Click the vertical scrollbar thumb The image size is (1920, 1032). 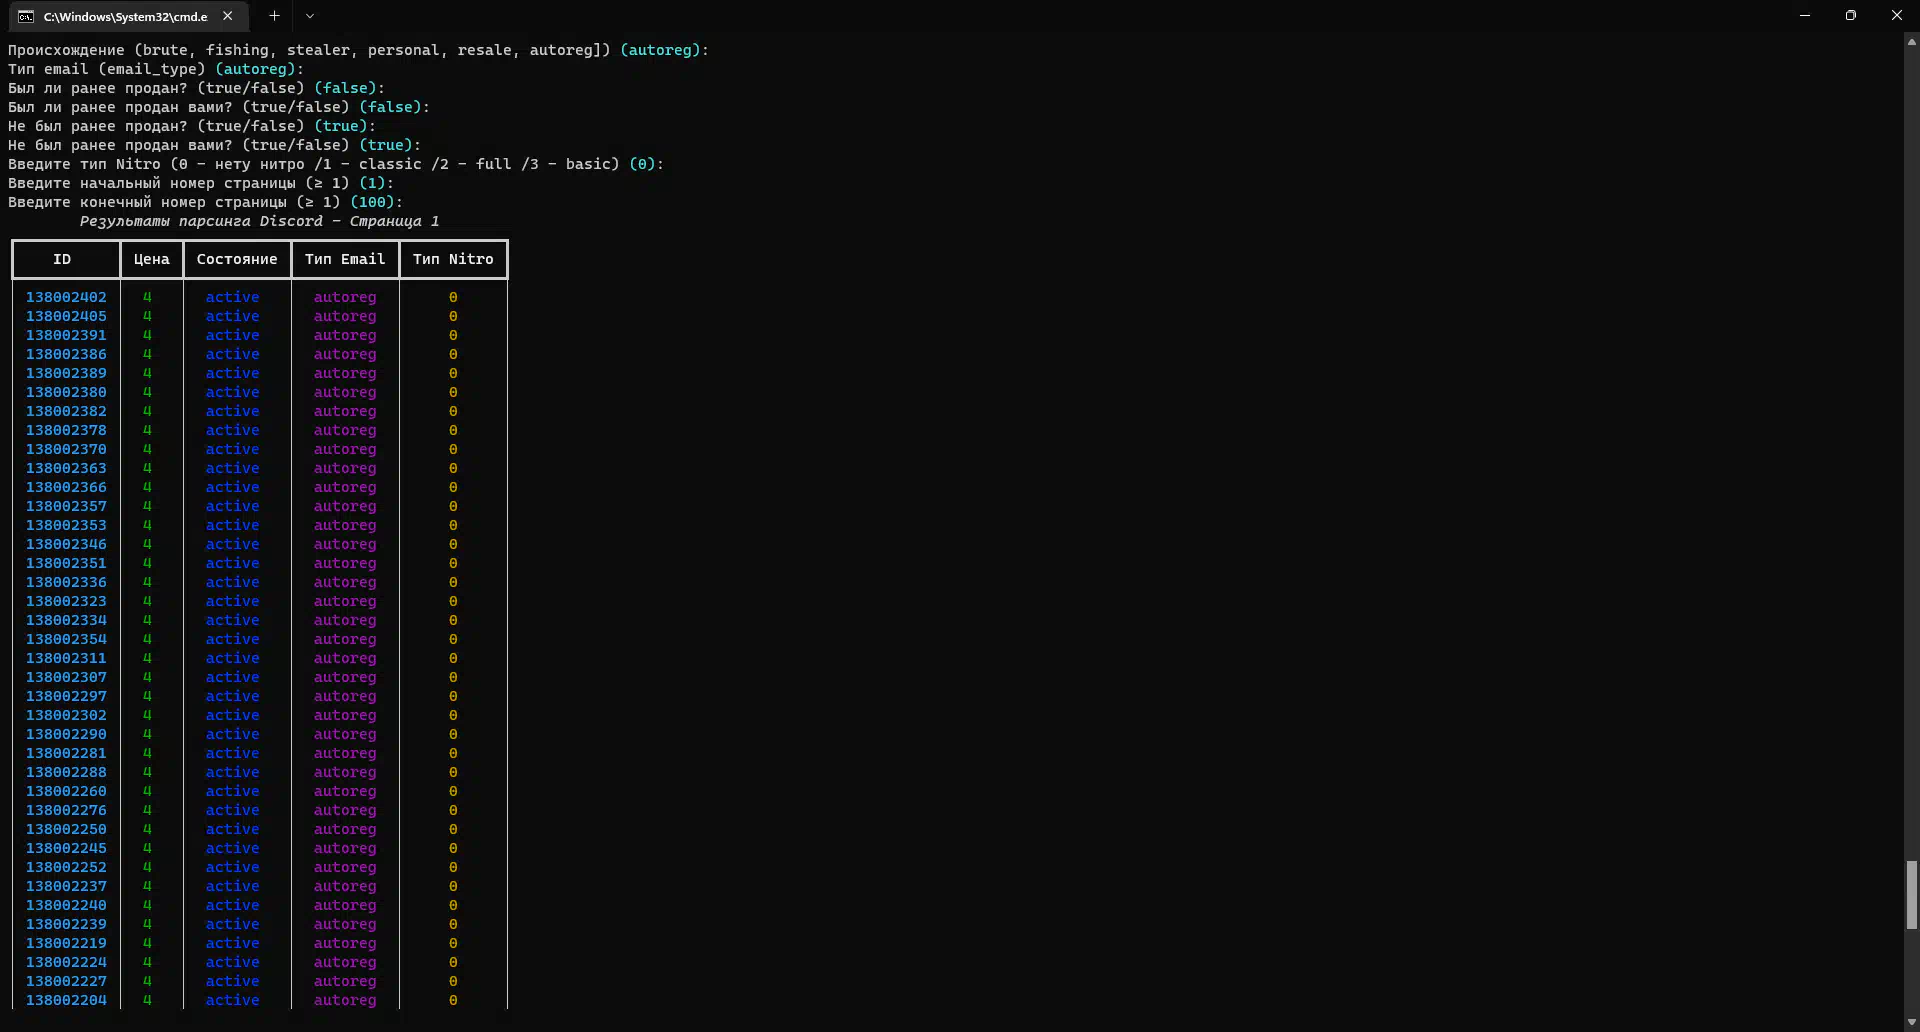[1912, 895]
